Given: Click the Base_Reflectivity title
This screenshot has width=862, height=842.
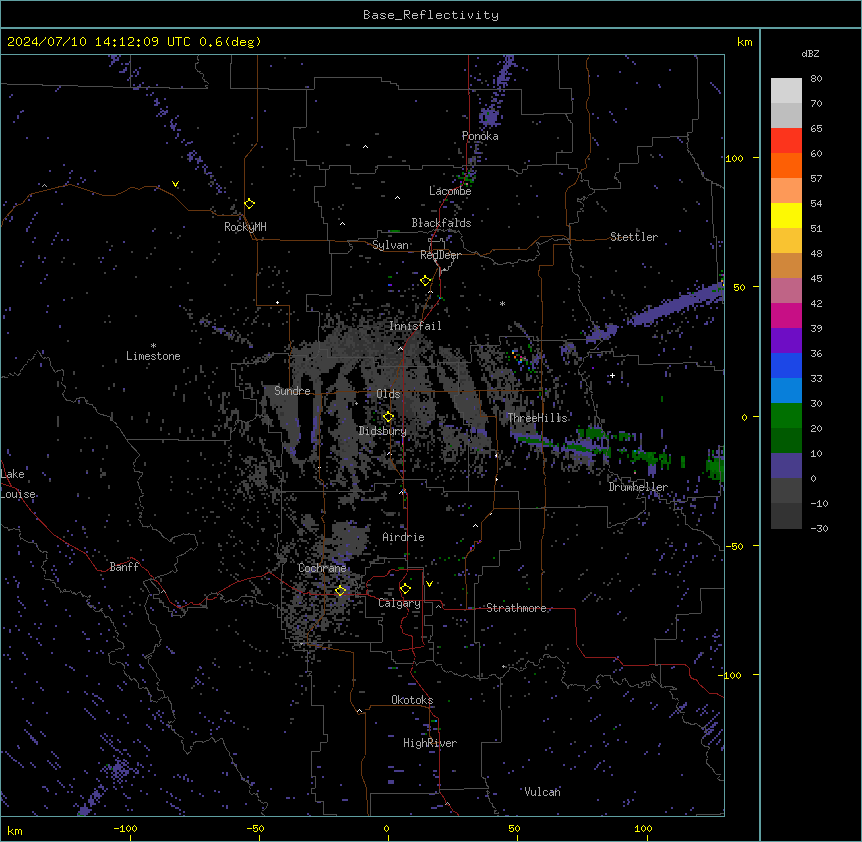Looking at the screenshot, I should point(431,15).
